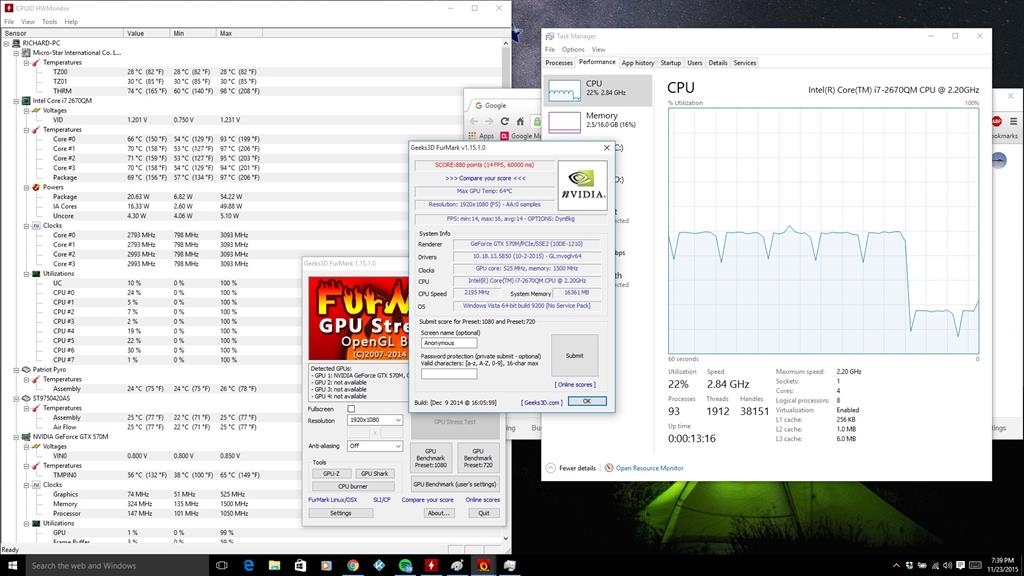This screenshot has width=1024, height=576.
Task: Run GPU Benchmark Preset:720
Action: (478, 458)
